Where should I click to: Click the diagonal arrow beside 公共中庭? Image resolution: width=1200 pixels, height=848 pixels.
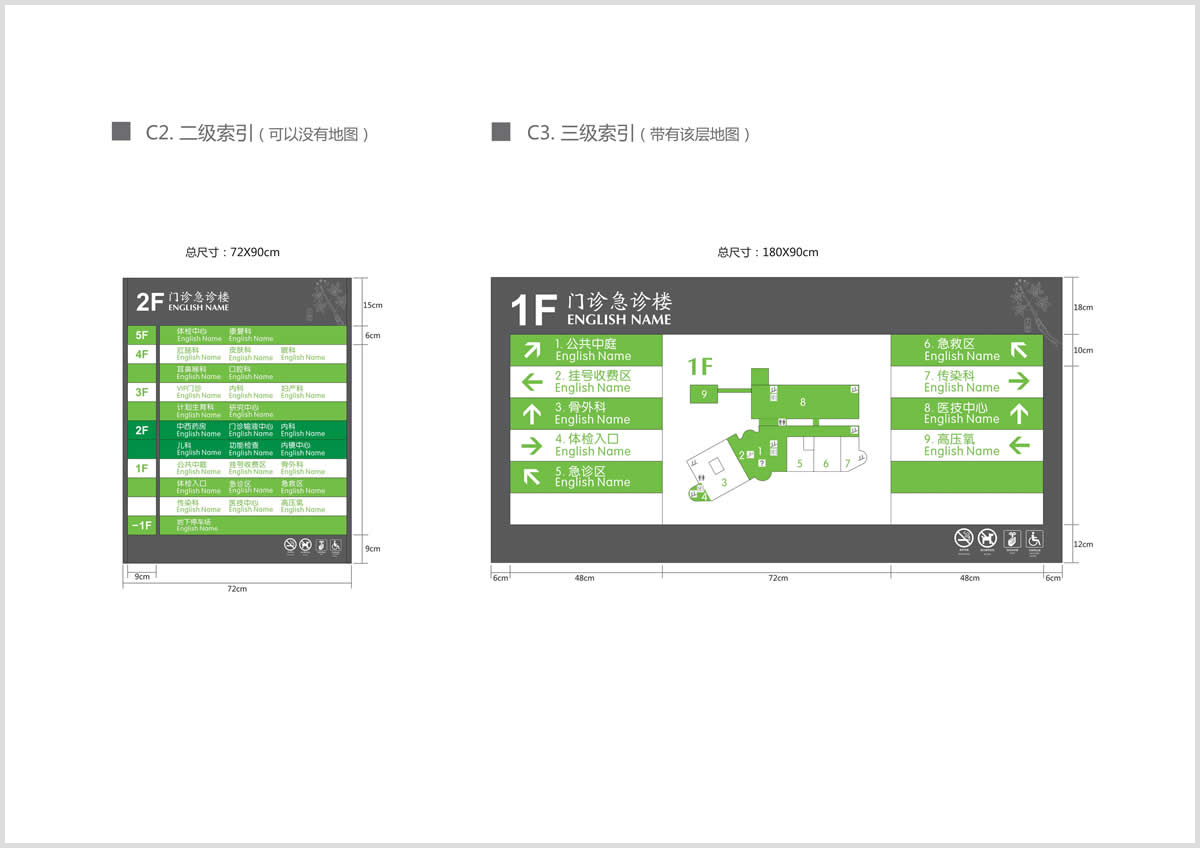click(x=535, y=349)
